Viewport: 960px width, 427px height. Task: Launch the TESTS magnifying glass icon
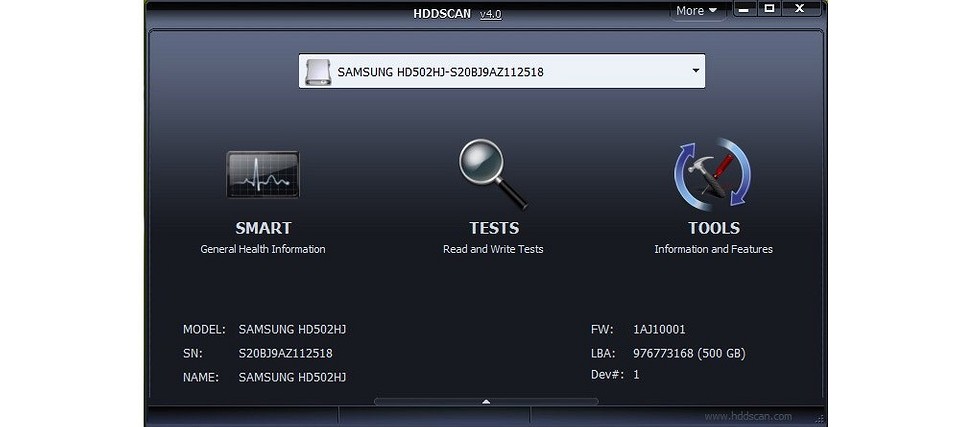[x=493, y=174]
